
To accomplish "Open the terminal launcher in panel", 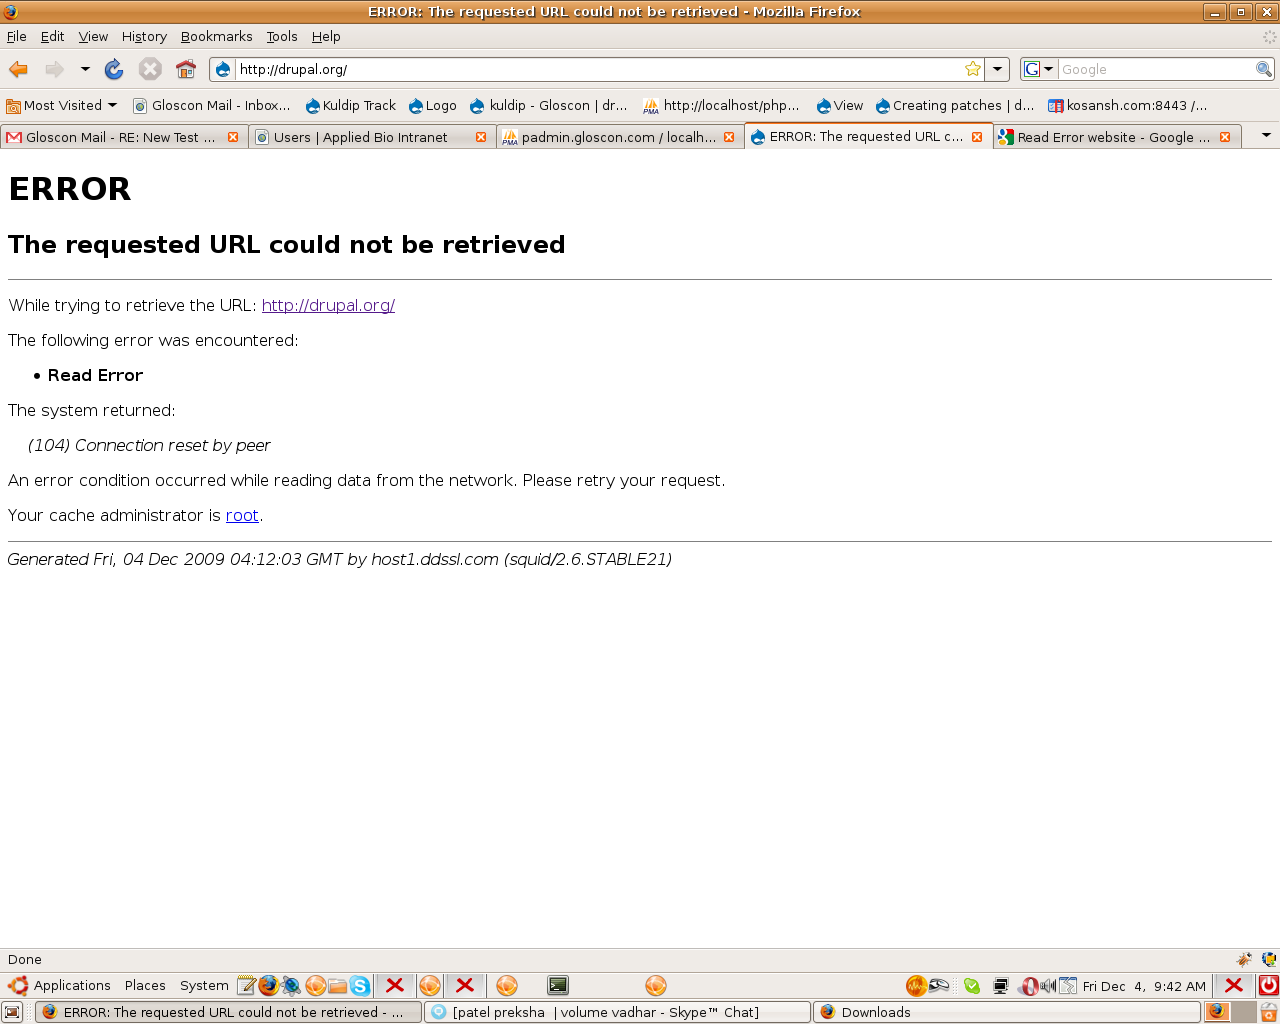I will point(558,985).
